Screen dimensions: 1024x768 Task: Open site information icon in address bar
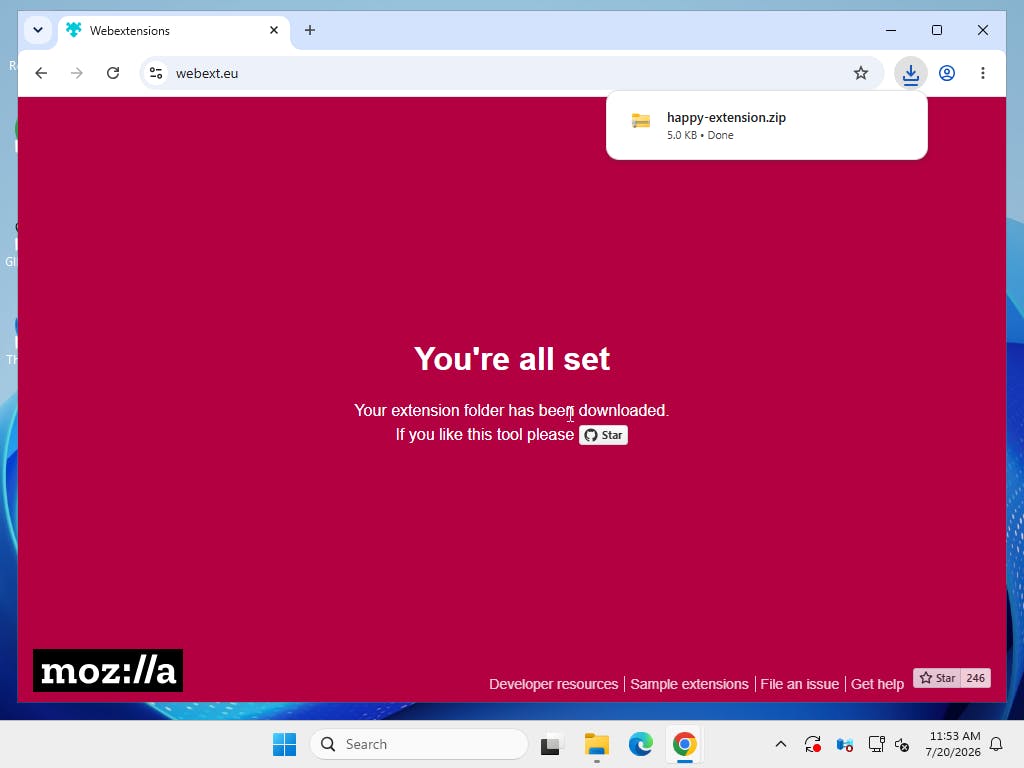155,73
